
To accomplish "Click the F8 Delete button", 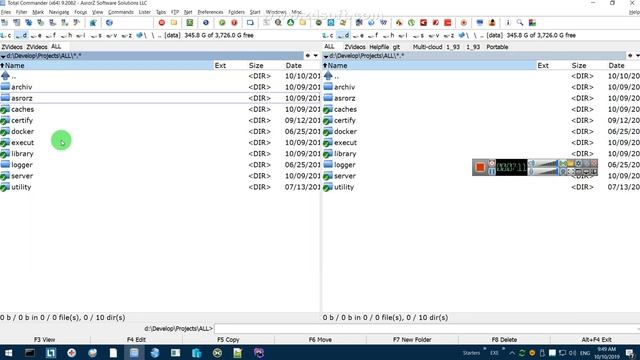I will tap(504, 340).
